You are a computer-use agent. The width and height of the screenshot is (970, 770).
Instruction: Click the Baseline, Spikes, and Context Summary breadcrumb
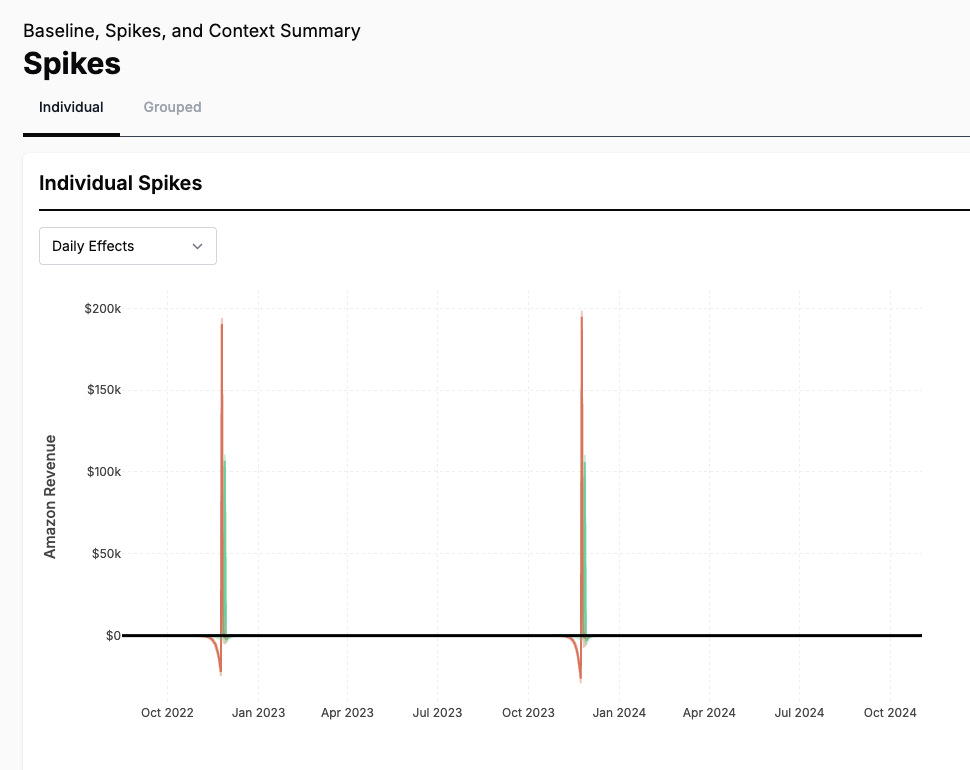pos(192,31)
